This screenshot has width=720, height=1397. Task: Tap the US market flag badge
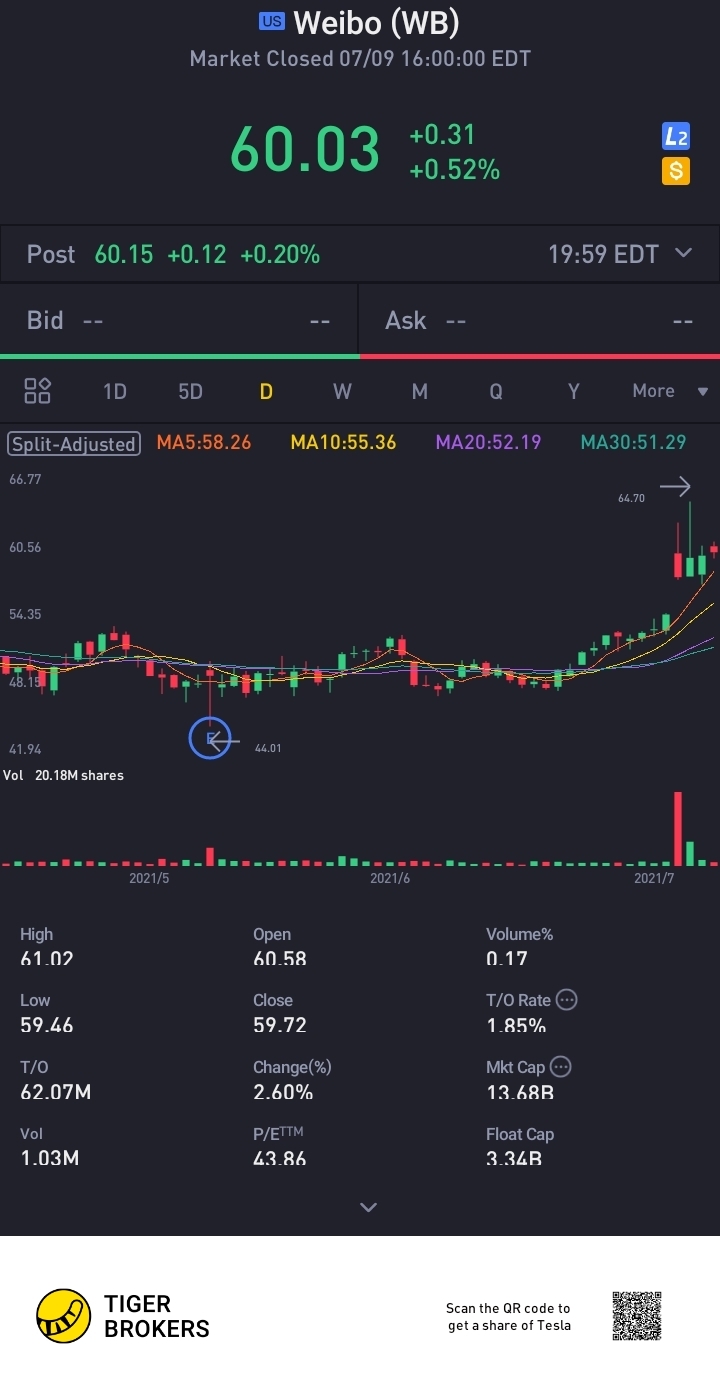pos(271,21)
